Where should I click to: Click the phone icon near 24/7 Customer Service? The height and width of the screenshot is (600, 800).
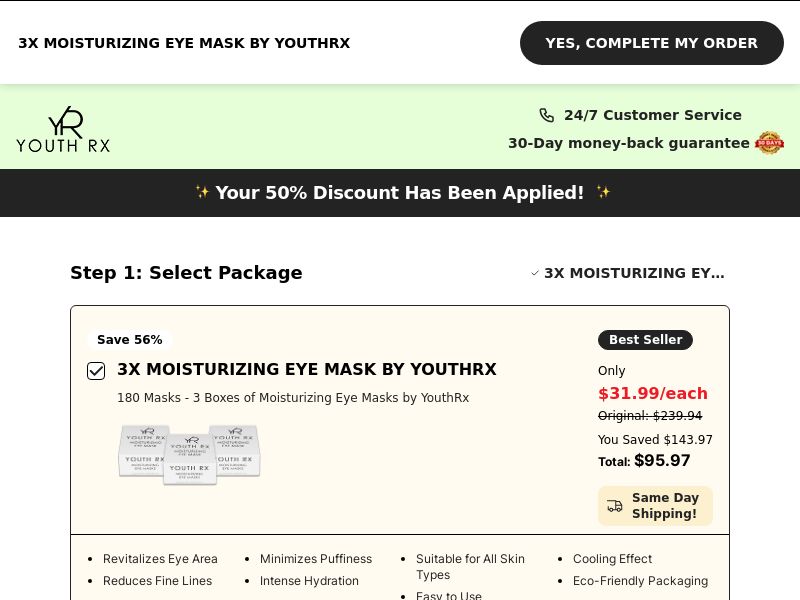[547, 115]
